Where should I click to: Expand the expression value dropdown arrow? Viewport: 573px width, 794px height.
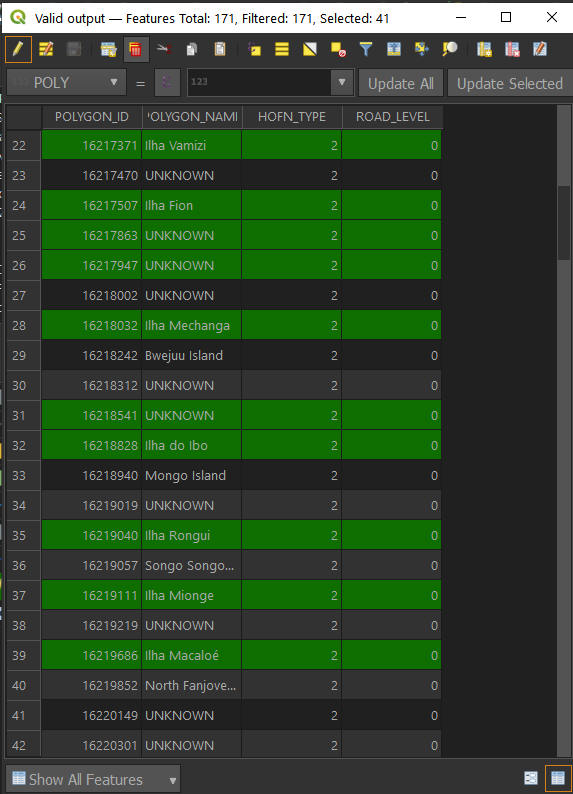(342, 82)
